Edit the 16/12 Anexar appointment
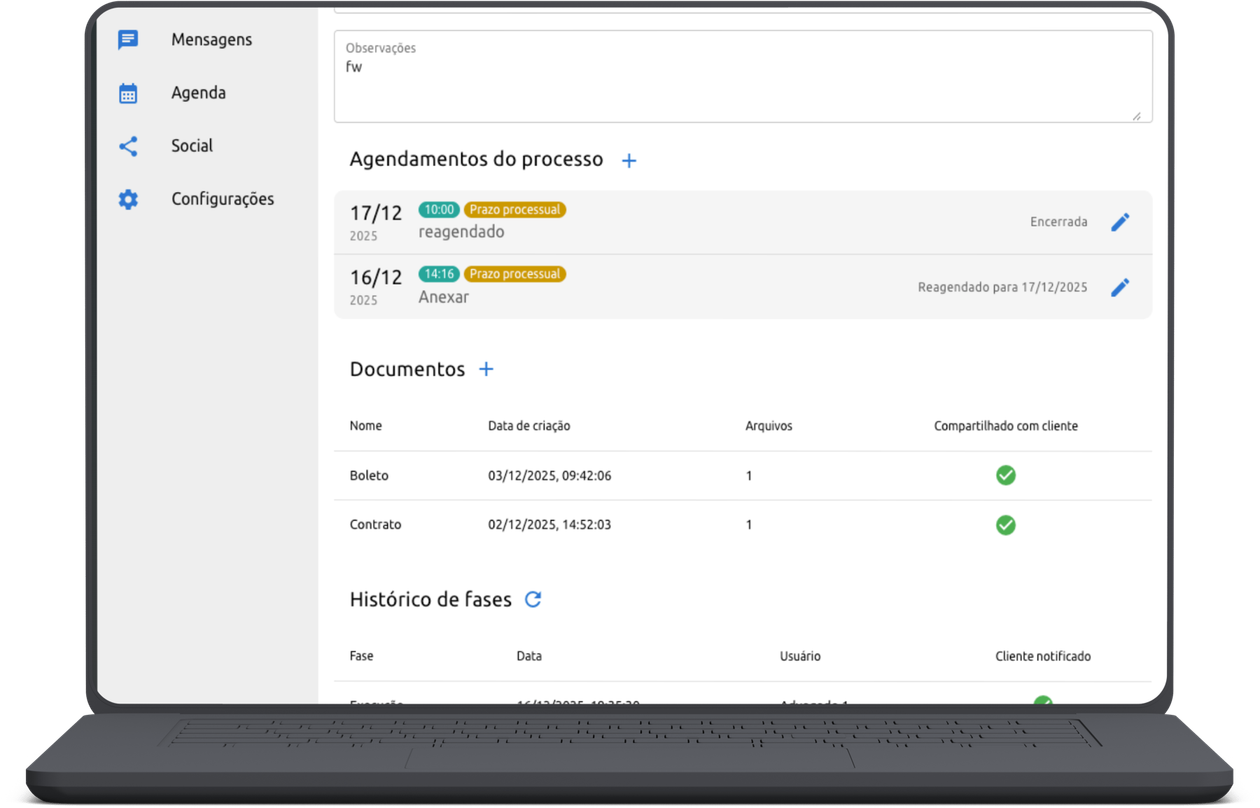 tap(1120, 287)
